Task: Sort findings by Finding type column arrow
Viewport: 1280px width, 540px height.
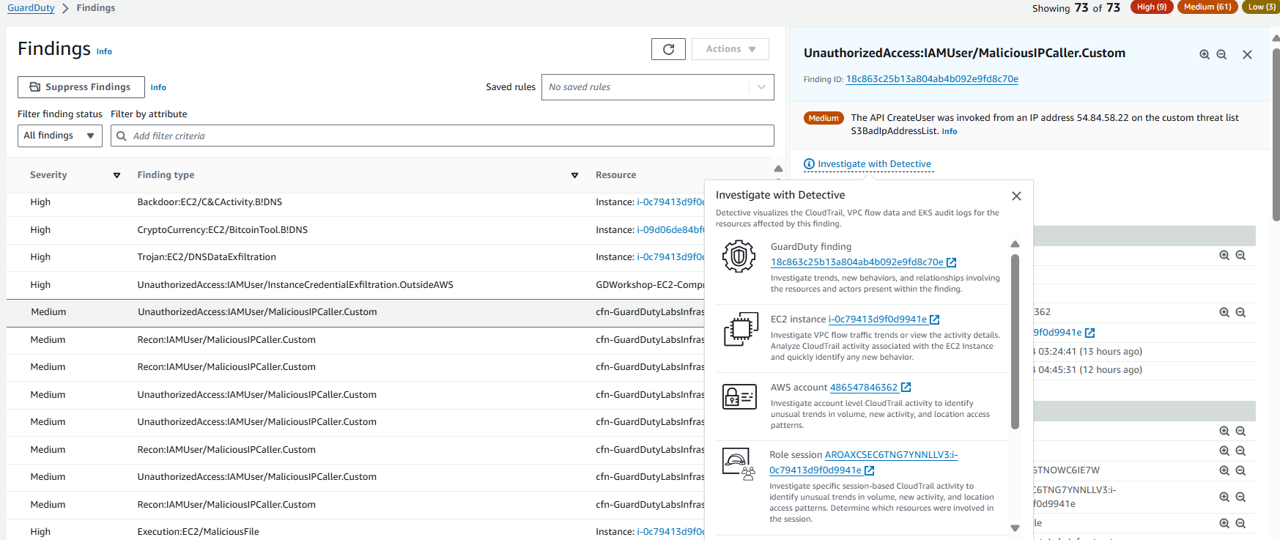Action: pos(574,175)
